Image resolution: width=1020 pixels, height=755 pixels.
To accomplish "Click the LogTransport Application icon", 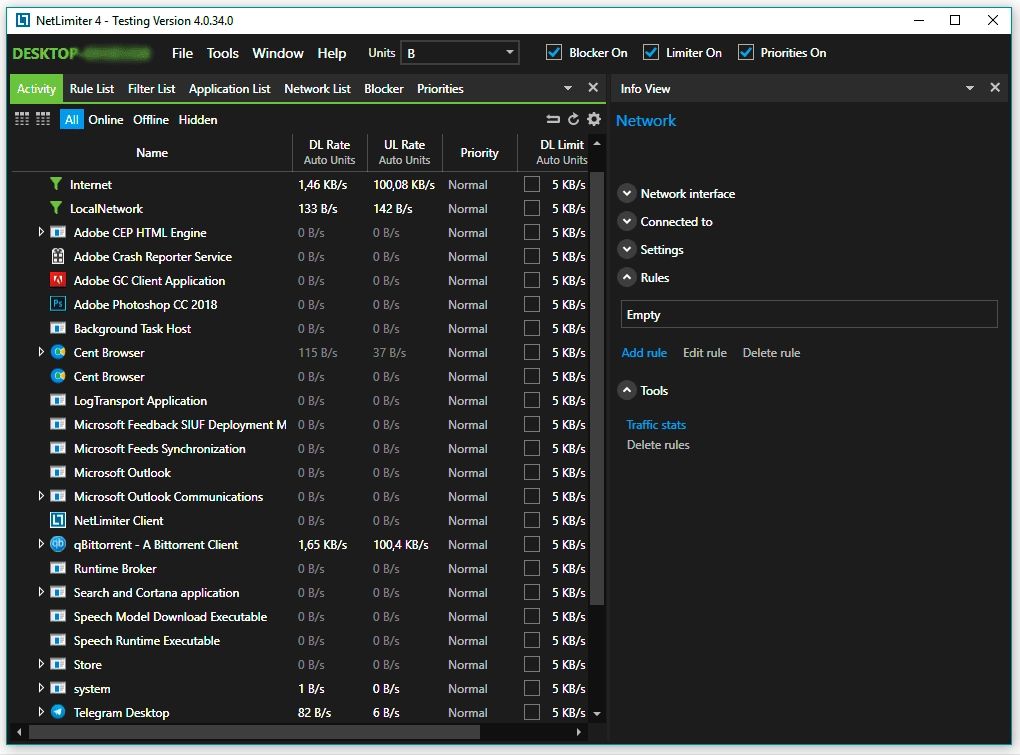I will click(58, 400).
